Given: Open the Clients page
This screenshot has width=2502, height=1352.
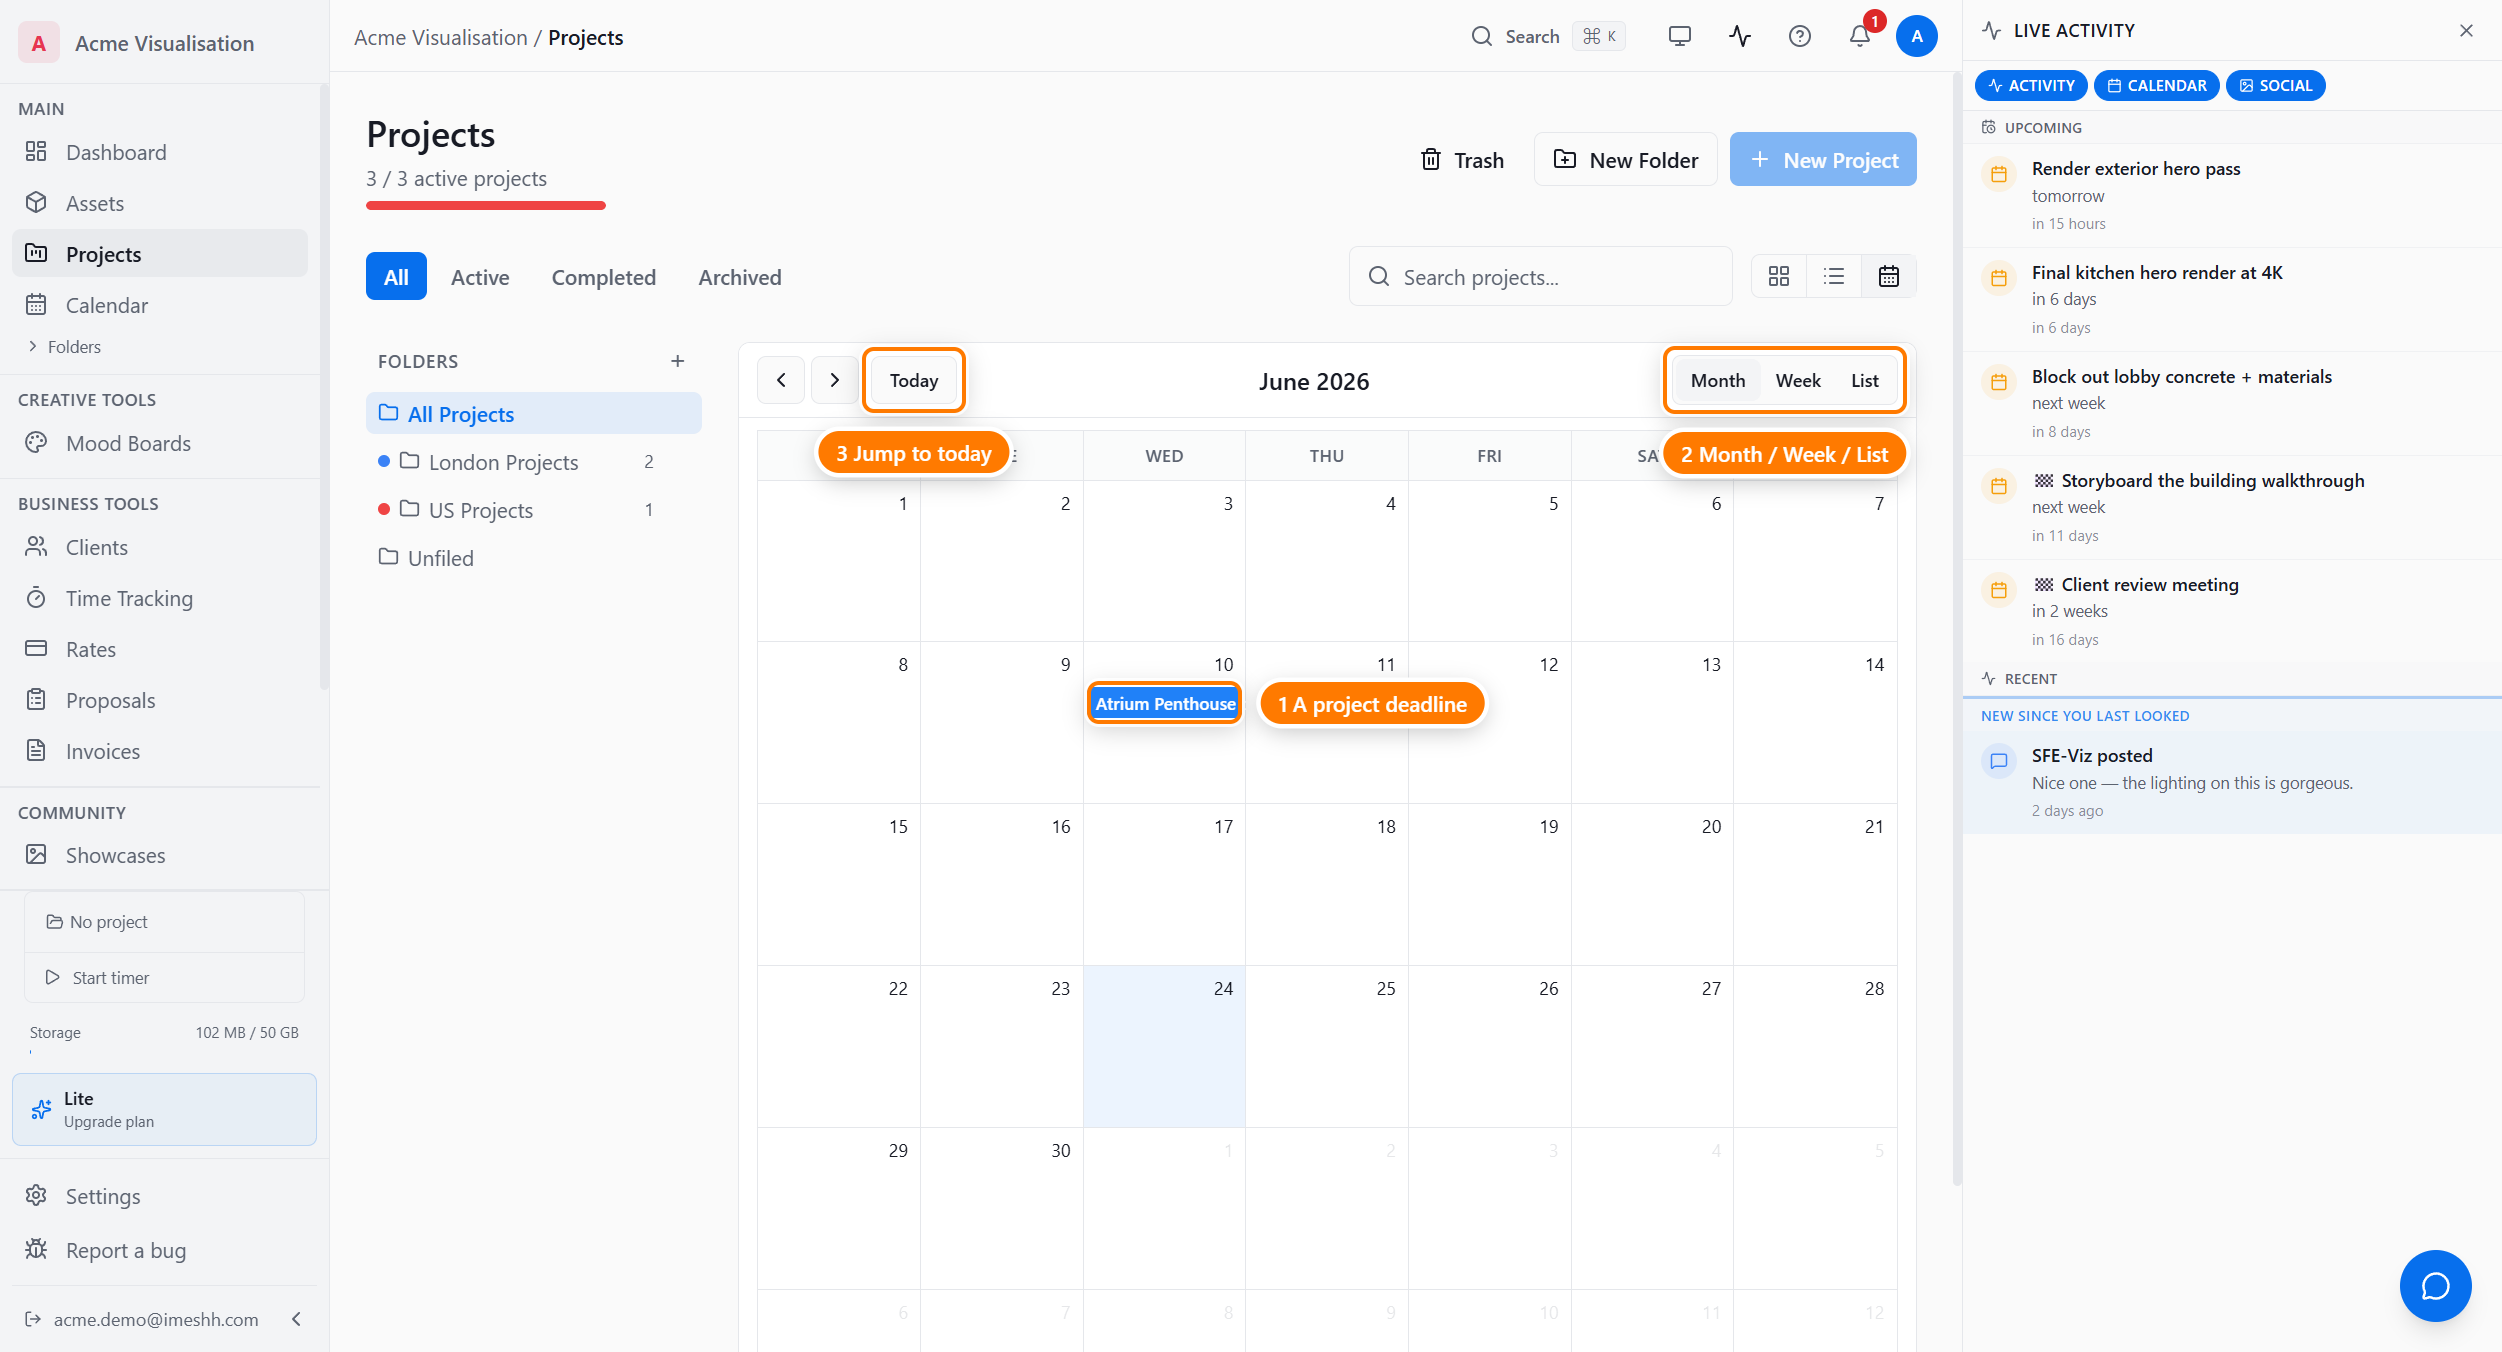Looking at the screenshot, I should pyautogui.click(x=160, y=547).
